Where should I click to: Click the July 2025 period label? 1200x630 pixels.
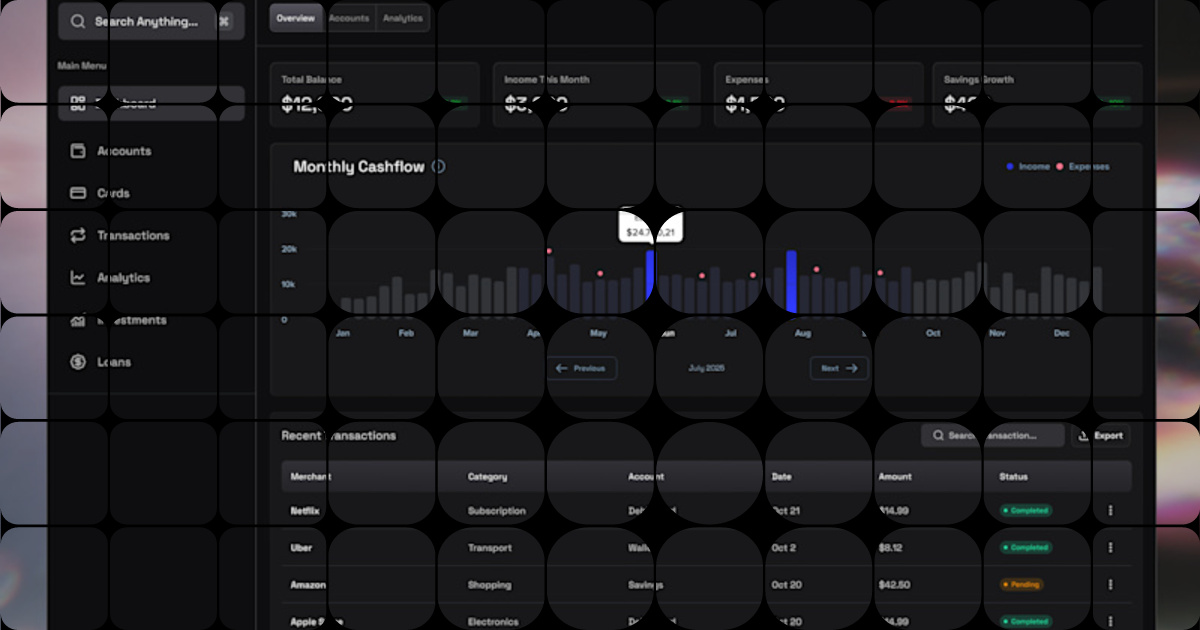pyautogui.click(x=706, y=368)
